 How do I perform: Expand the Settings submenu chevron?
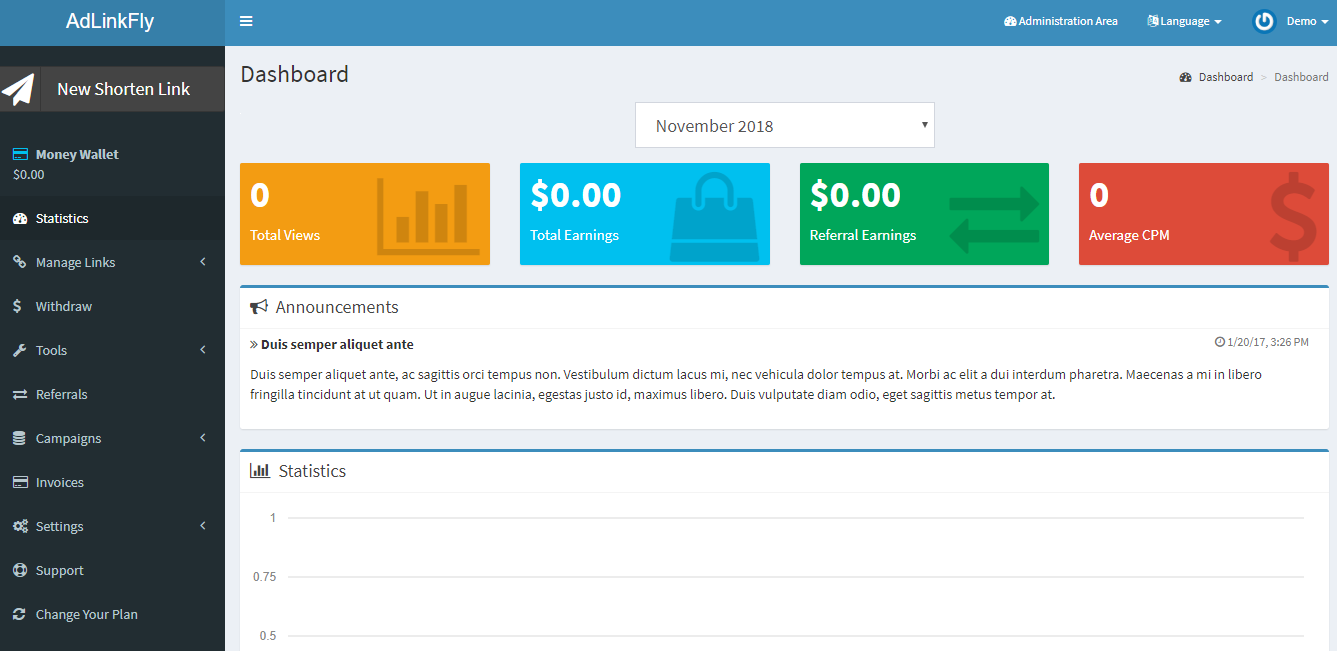[x=203, y=526]
